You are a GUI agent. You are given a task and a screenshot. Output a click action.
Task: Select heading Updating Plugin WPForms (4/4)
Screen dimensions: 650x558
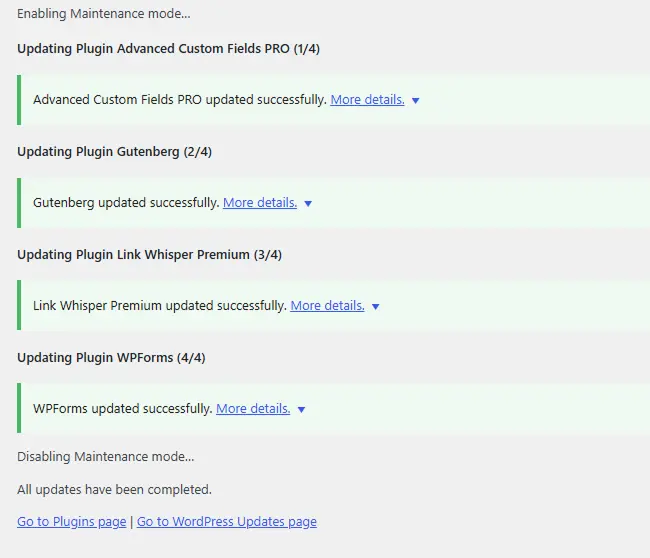tap(111, 357)
